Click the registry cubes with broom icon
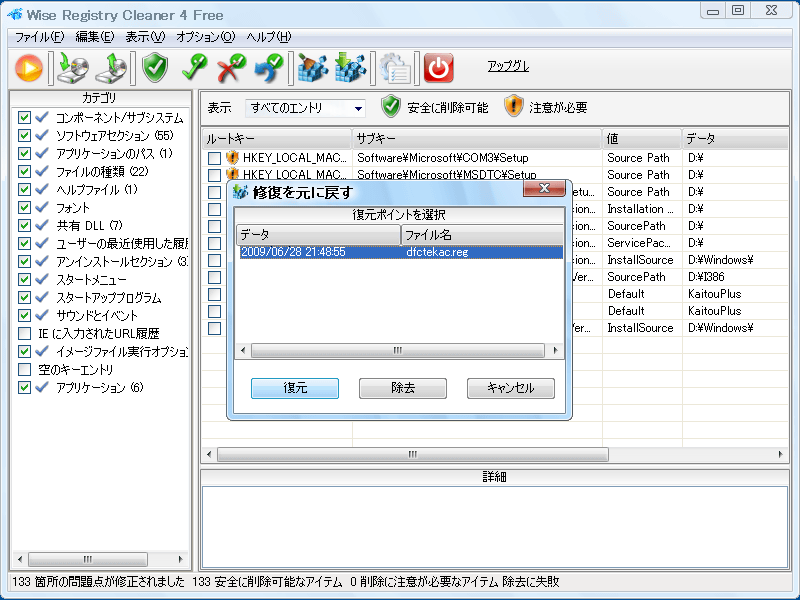Screen dimensions: 800x600 pyautogui.click(x=312, y=68)
